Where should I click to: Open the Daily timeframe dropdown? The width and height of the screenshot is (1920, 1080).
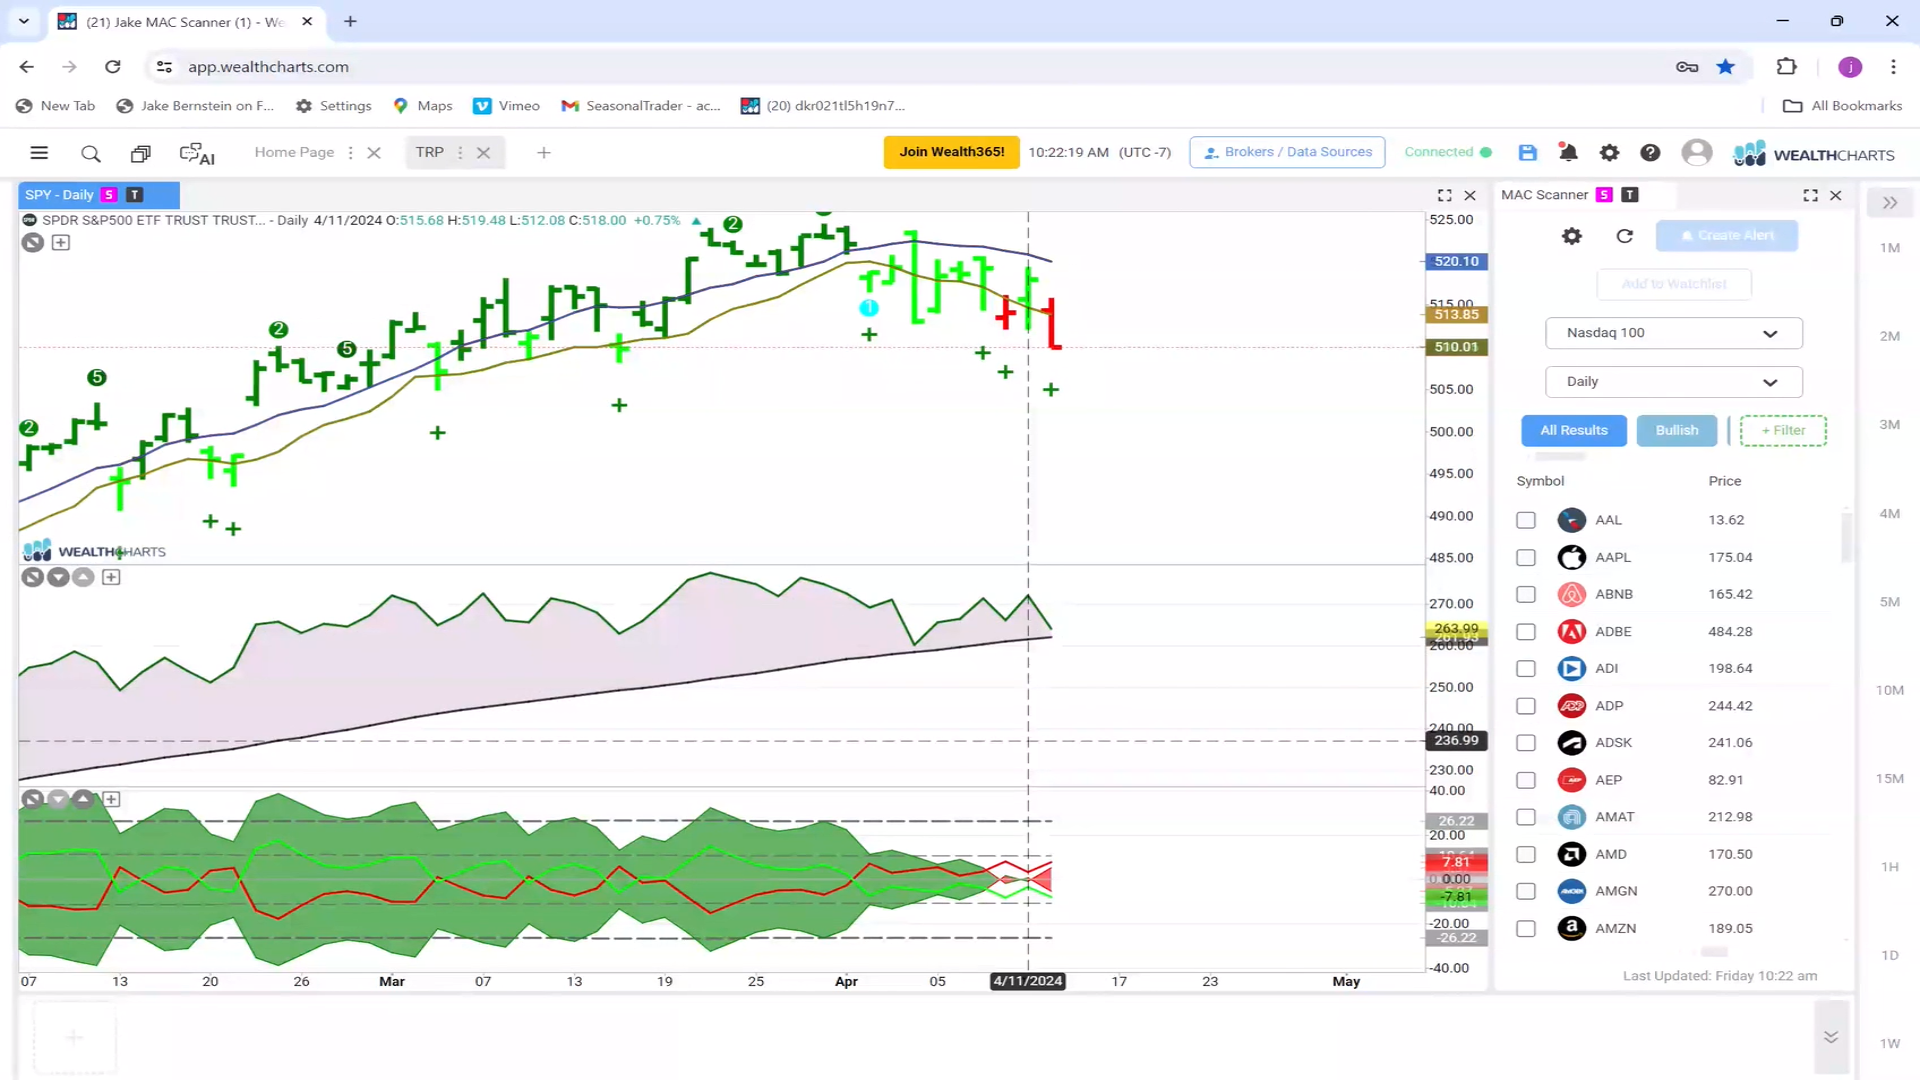point(1673,382)
